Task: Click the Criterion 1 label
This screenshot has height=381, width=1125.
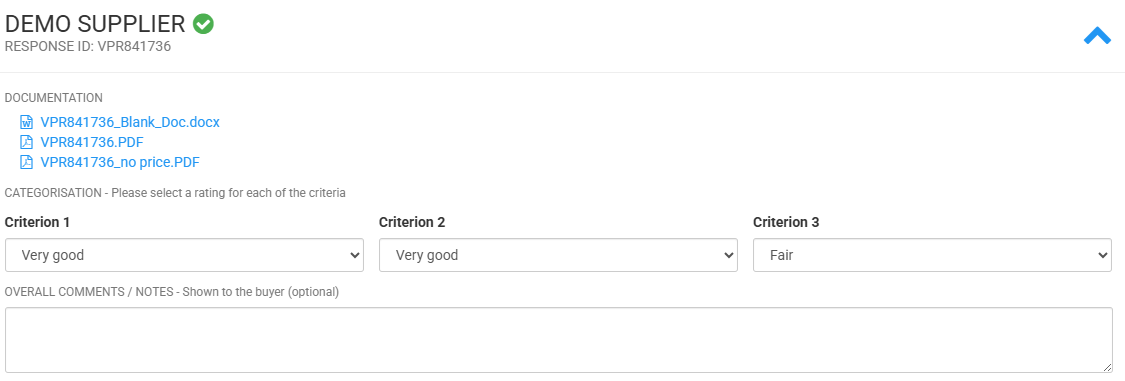Action: 37,222
